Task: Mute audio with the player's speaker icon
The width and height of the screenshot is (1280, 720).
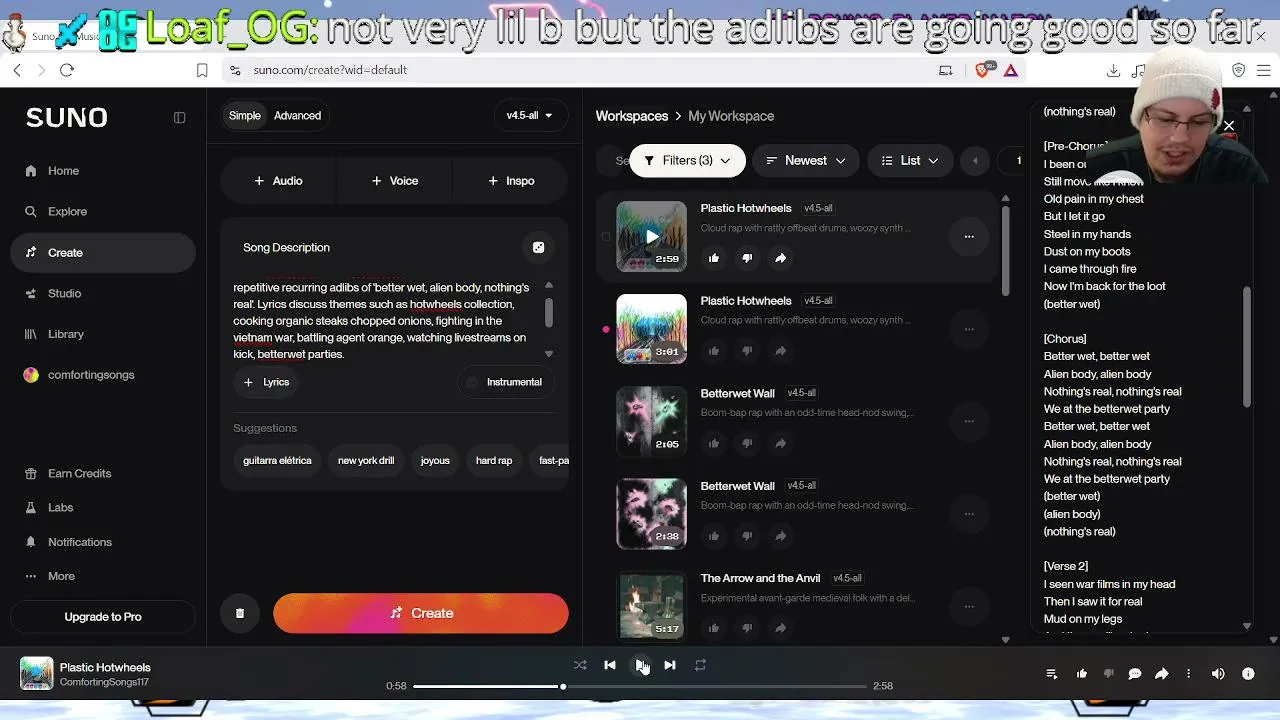Action: (1218, 674)
